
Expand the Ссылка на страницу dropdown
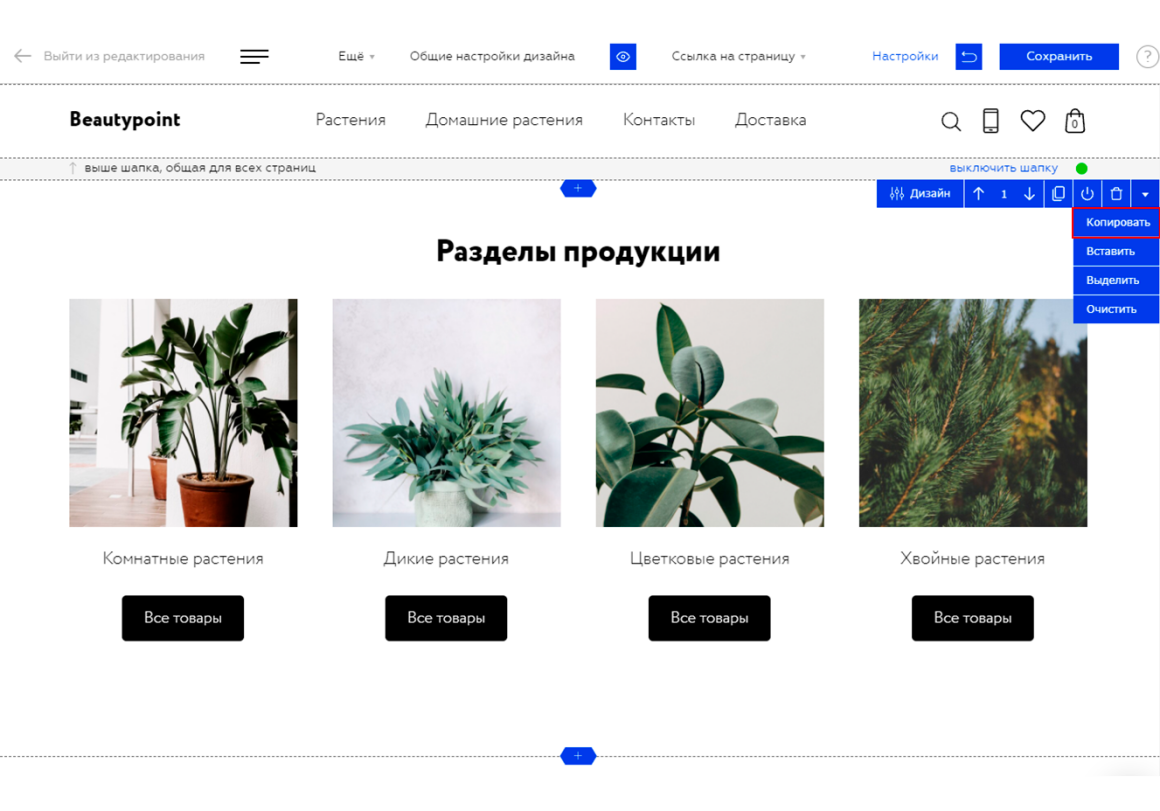click(738, 56)
